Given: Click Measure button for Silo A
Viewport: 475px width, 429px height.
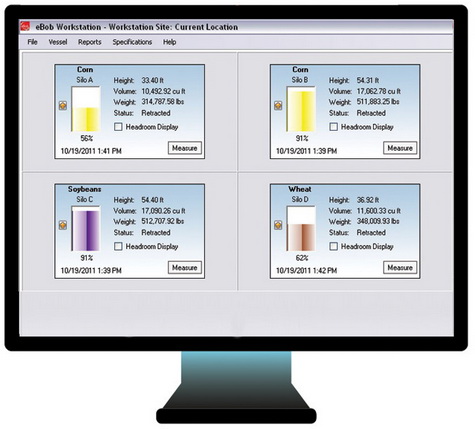Looking at the screenshot, I should point(185,148).
